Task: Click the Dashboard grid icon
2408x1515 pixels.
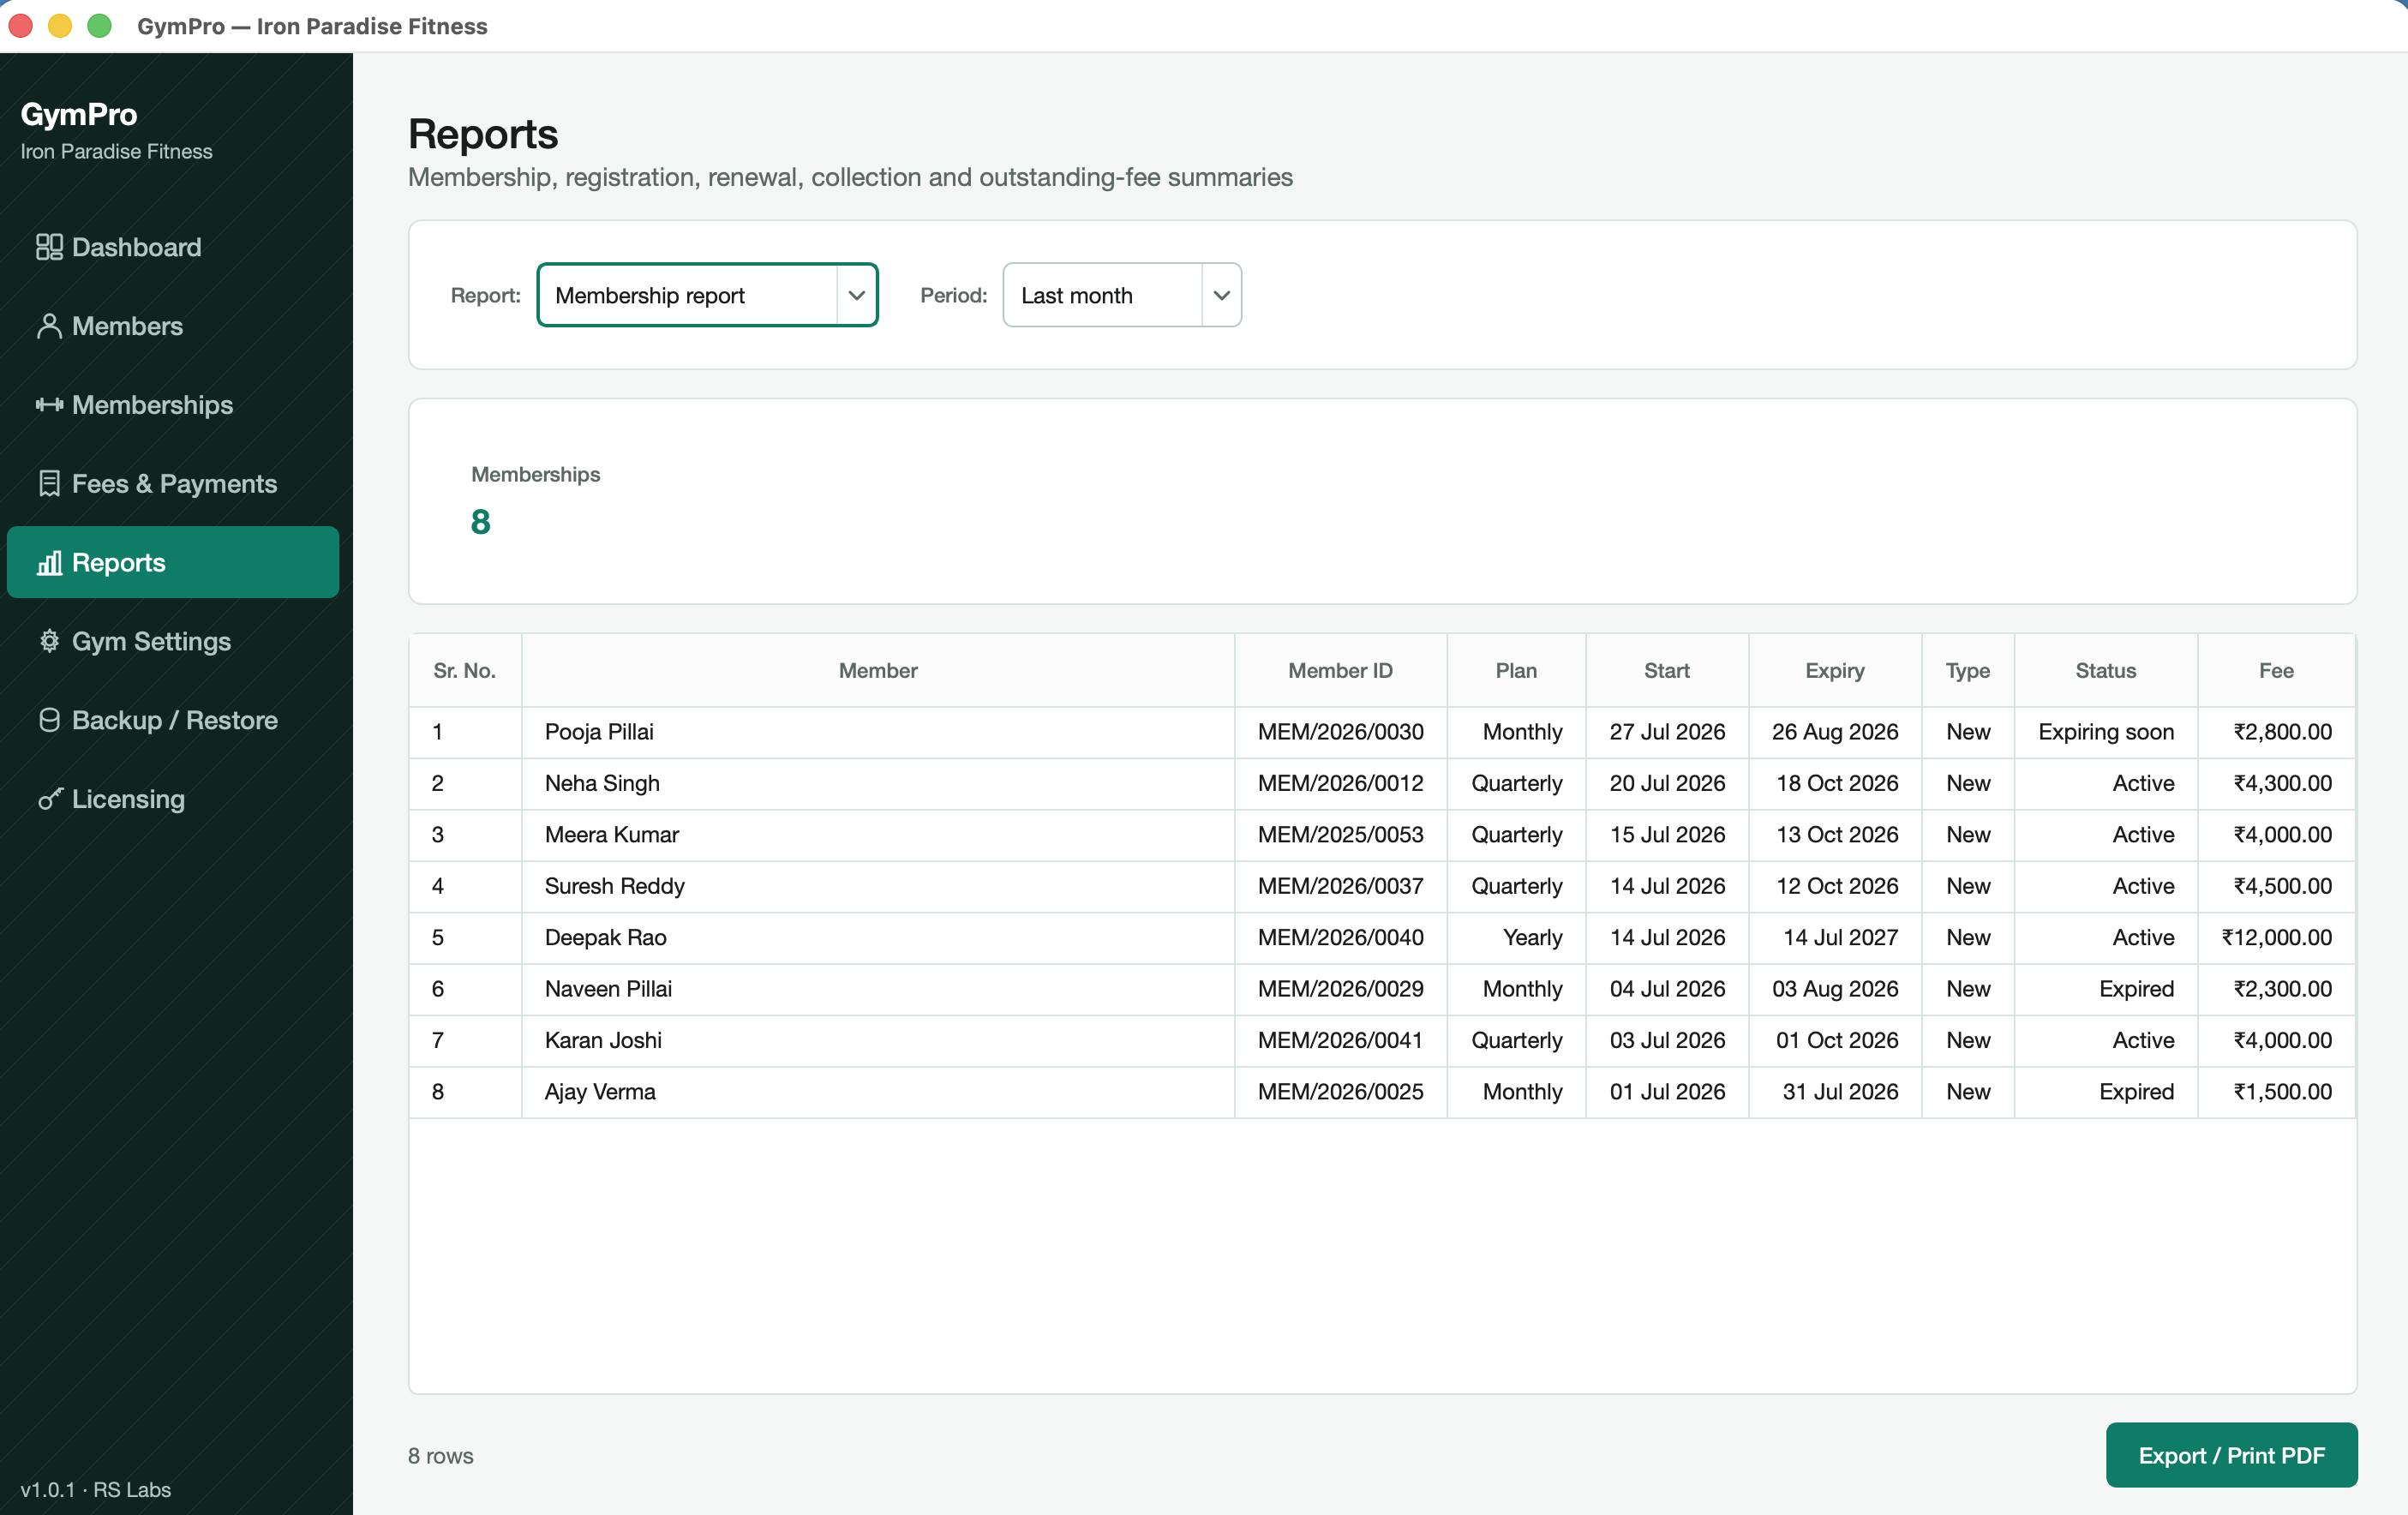Action: click(x=49, y=247)
